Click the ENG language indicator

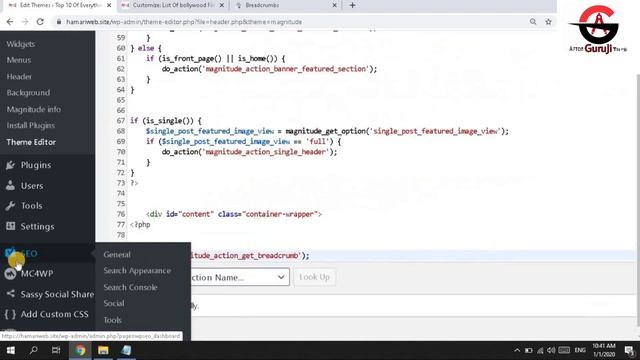(x=580, y=350)
